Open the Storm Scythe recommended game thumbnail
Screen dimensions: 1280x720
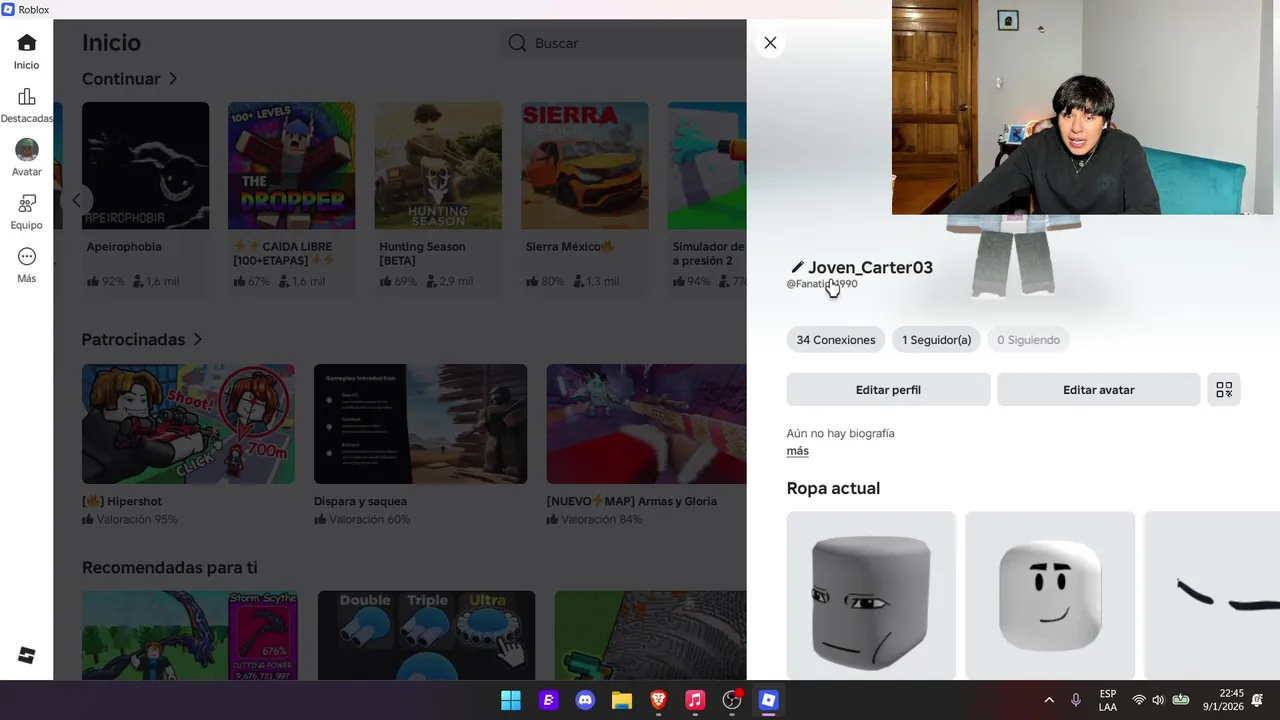[190, 635]
